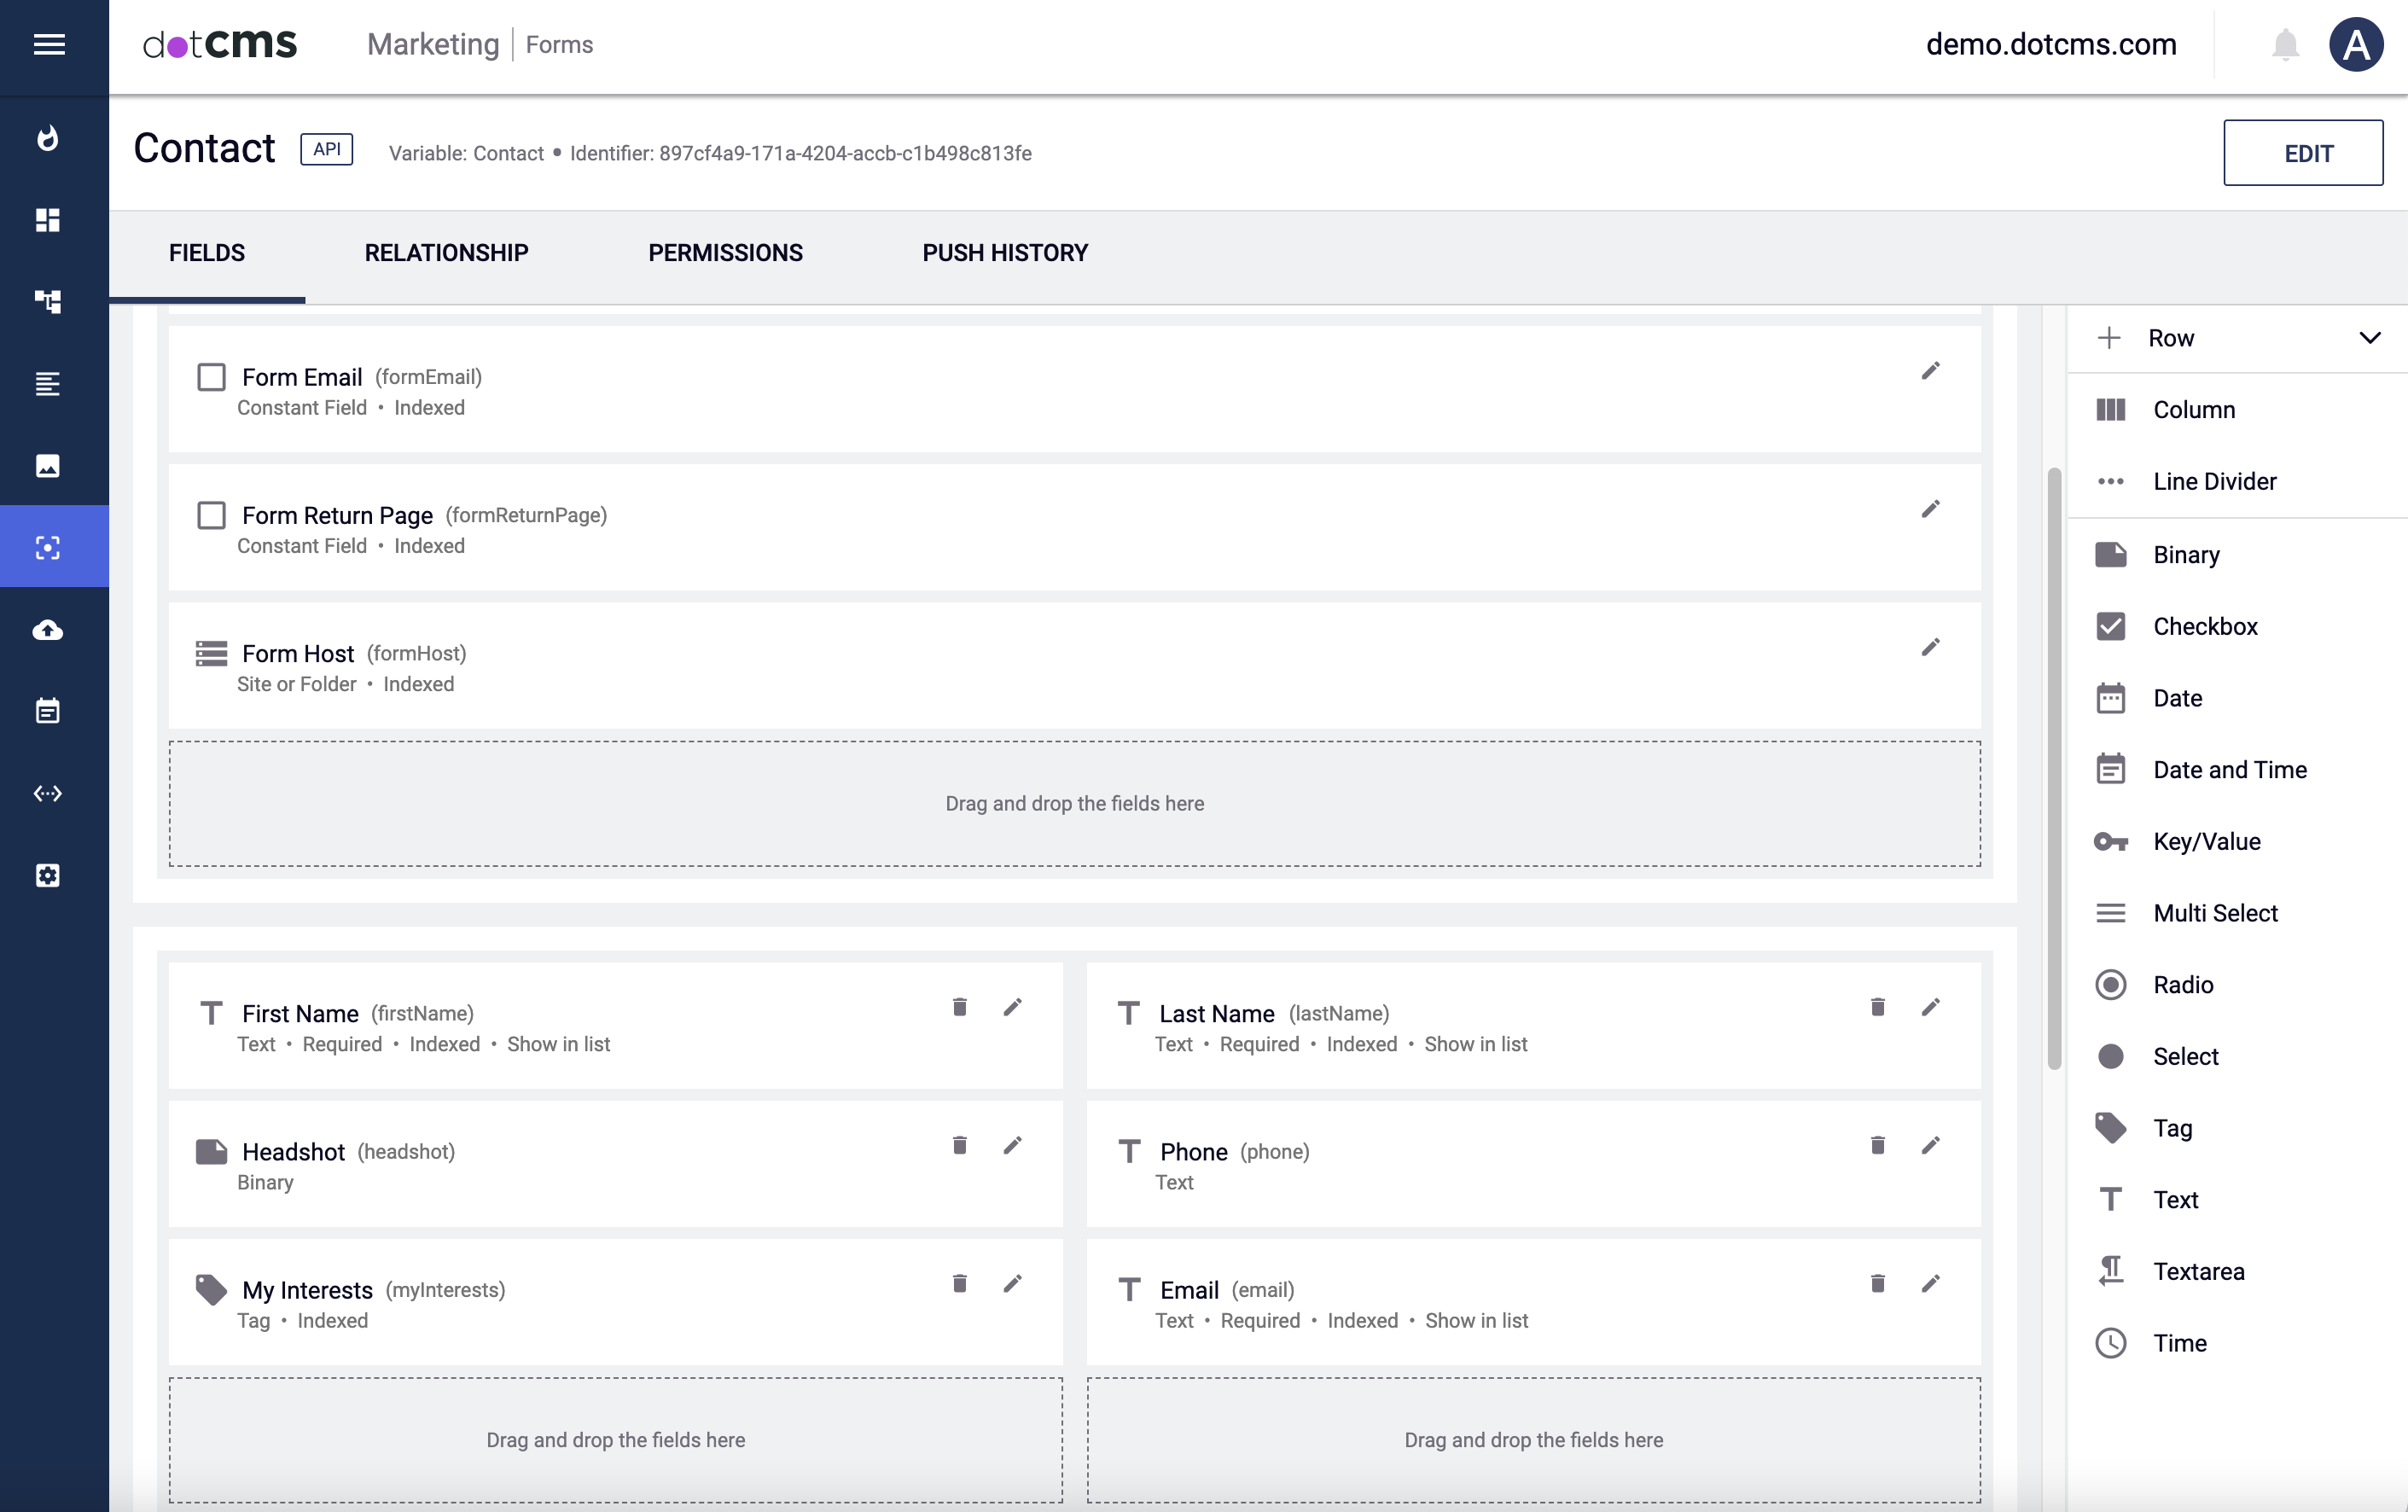Select the Radio field type
Image resolution: width=2408 pixels, height=1512 pixels.
point(2182,984)
